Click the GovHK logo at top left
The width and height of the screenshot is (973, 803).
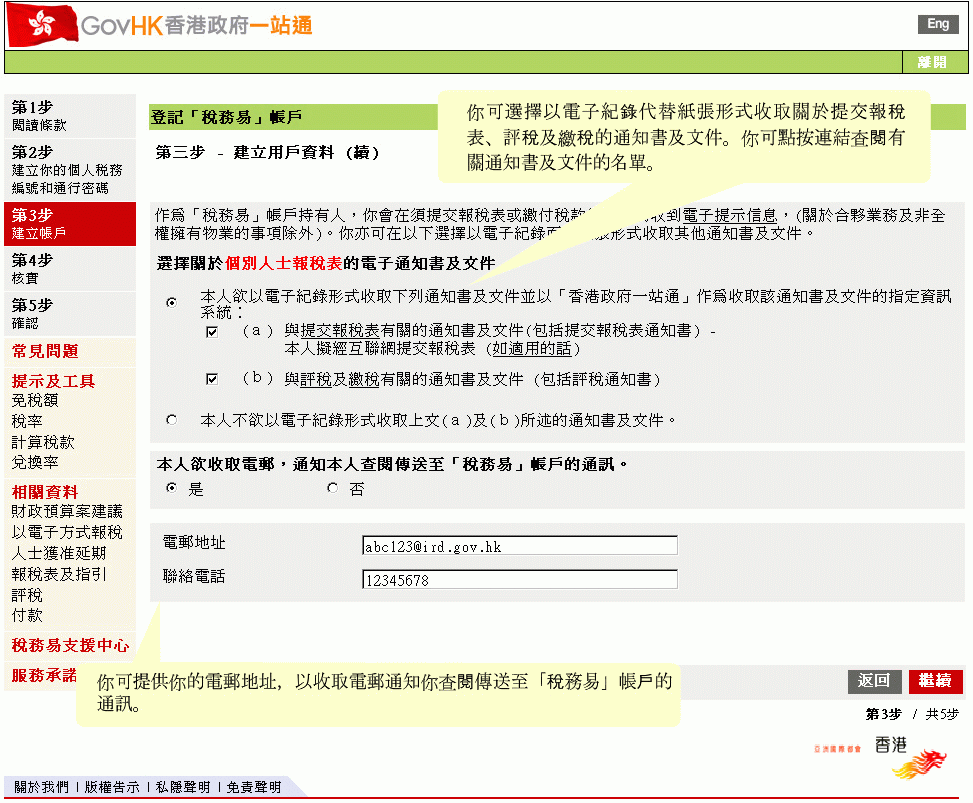(160, 25)
